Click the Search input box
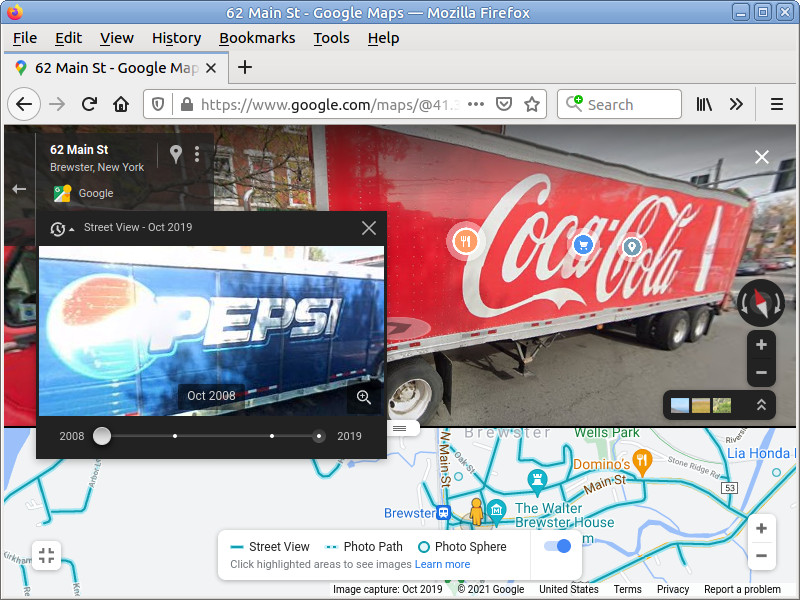Image resolution: width=800 pixels, height=600 pixels. tap(619, 104)
